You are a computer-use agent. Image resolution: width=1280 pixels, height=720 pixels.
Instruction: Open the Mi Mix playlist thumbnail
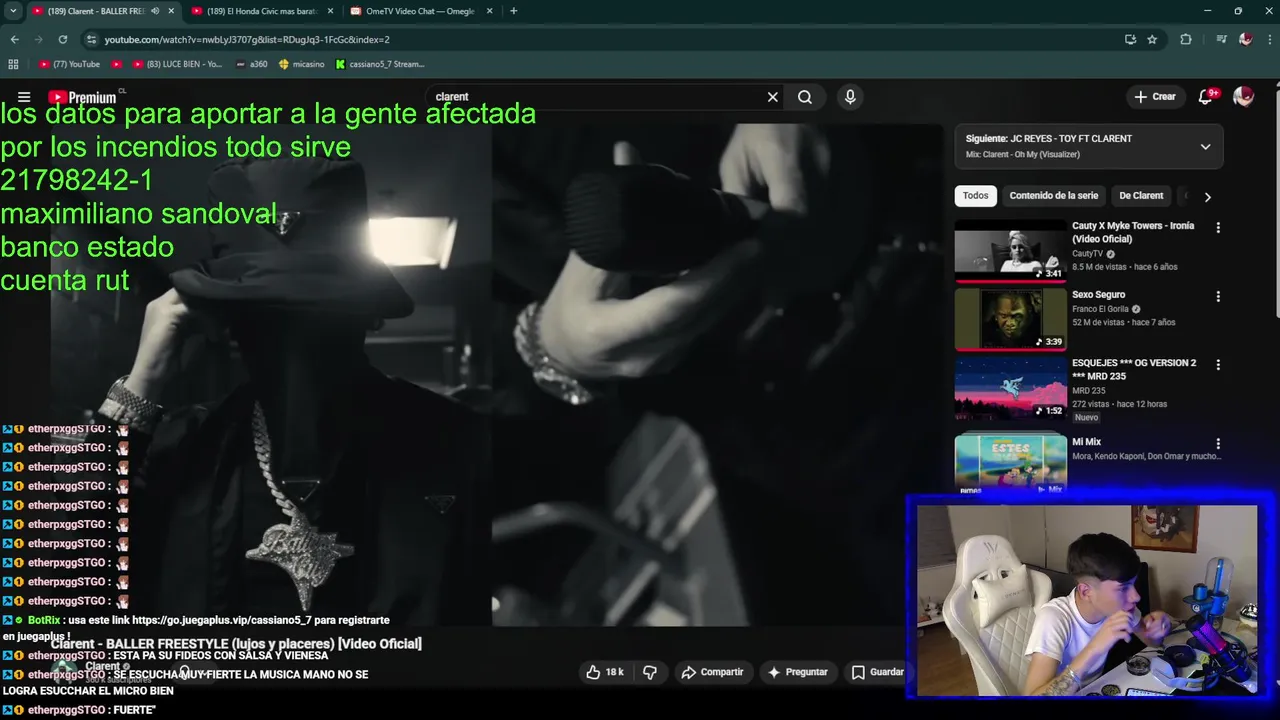1010,464
